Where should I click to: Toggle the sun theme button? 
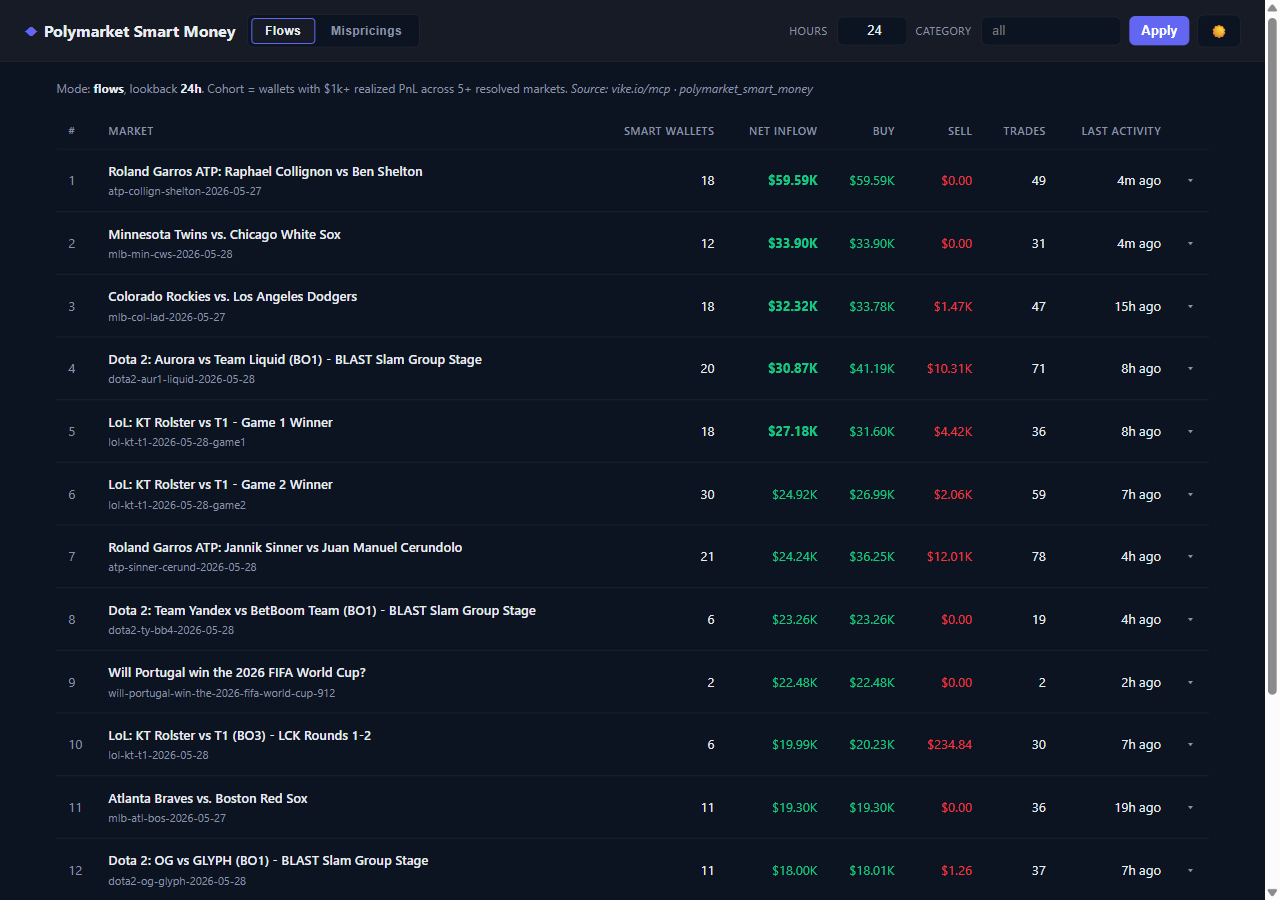click(1218, 31)
